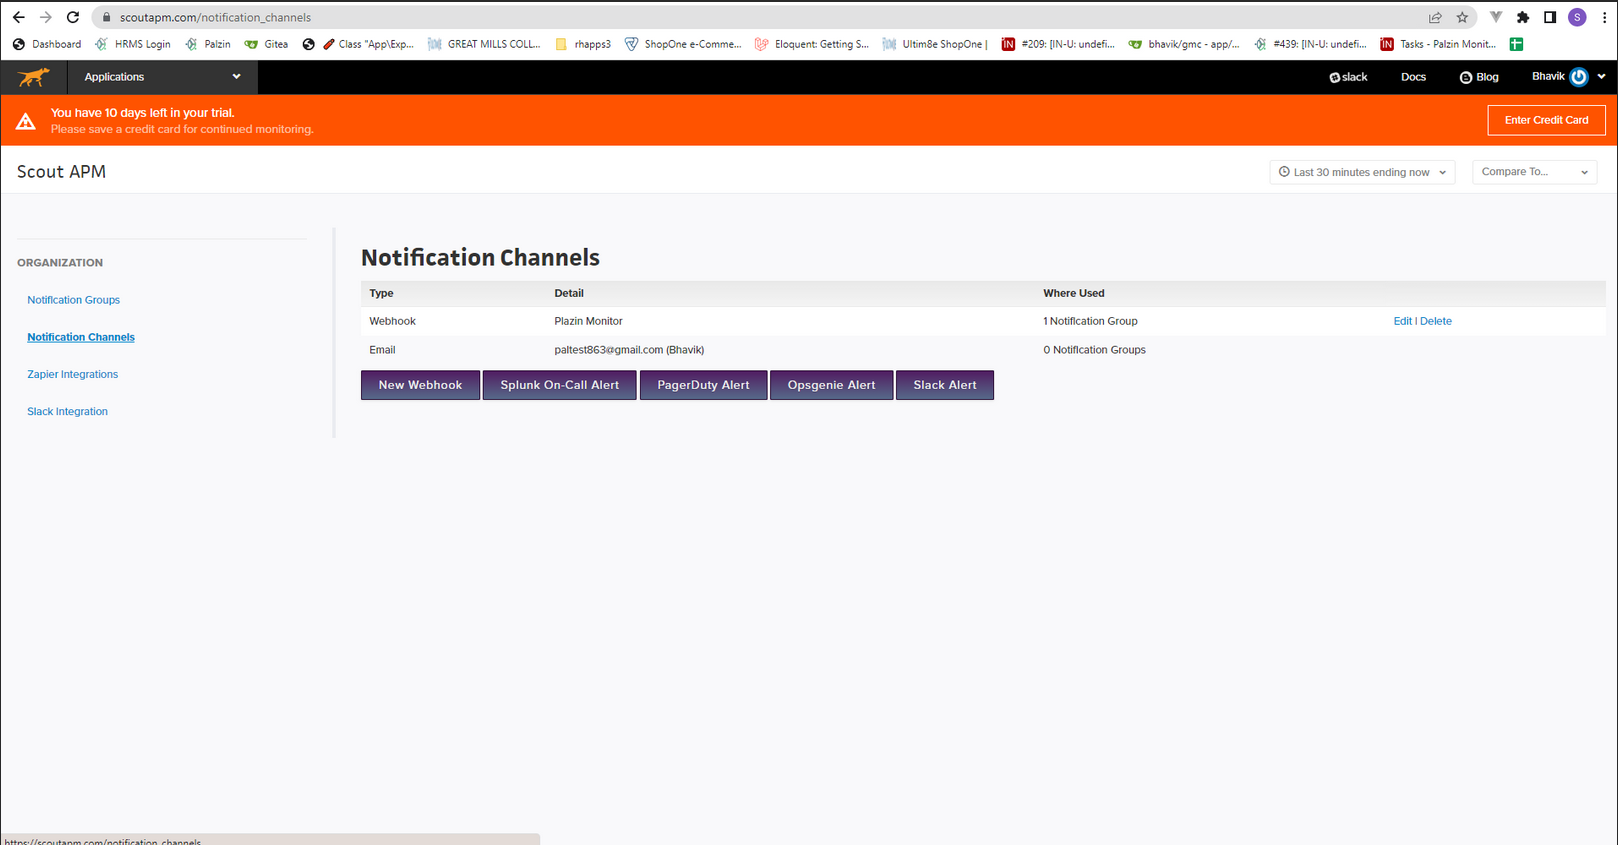Delete the Plazin Monitor webhook channel
The image size is (1618, 845).
coord(1436,321)
